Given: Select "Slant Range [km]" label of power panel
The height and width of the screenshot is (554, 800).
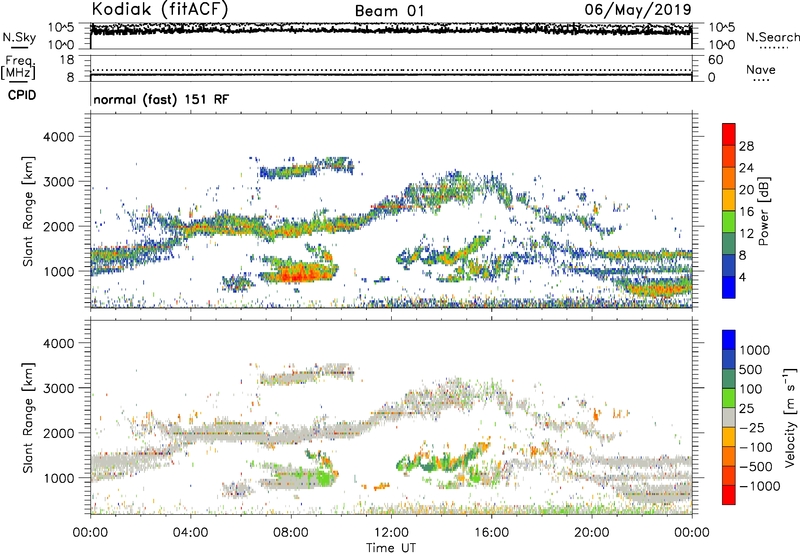Looking at the screenshot, I should pos(28,211).
